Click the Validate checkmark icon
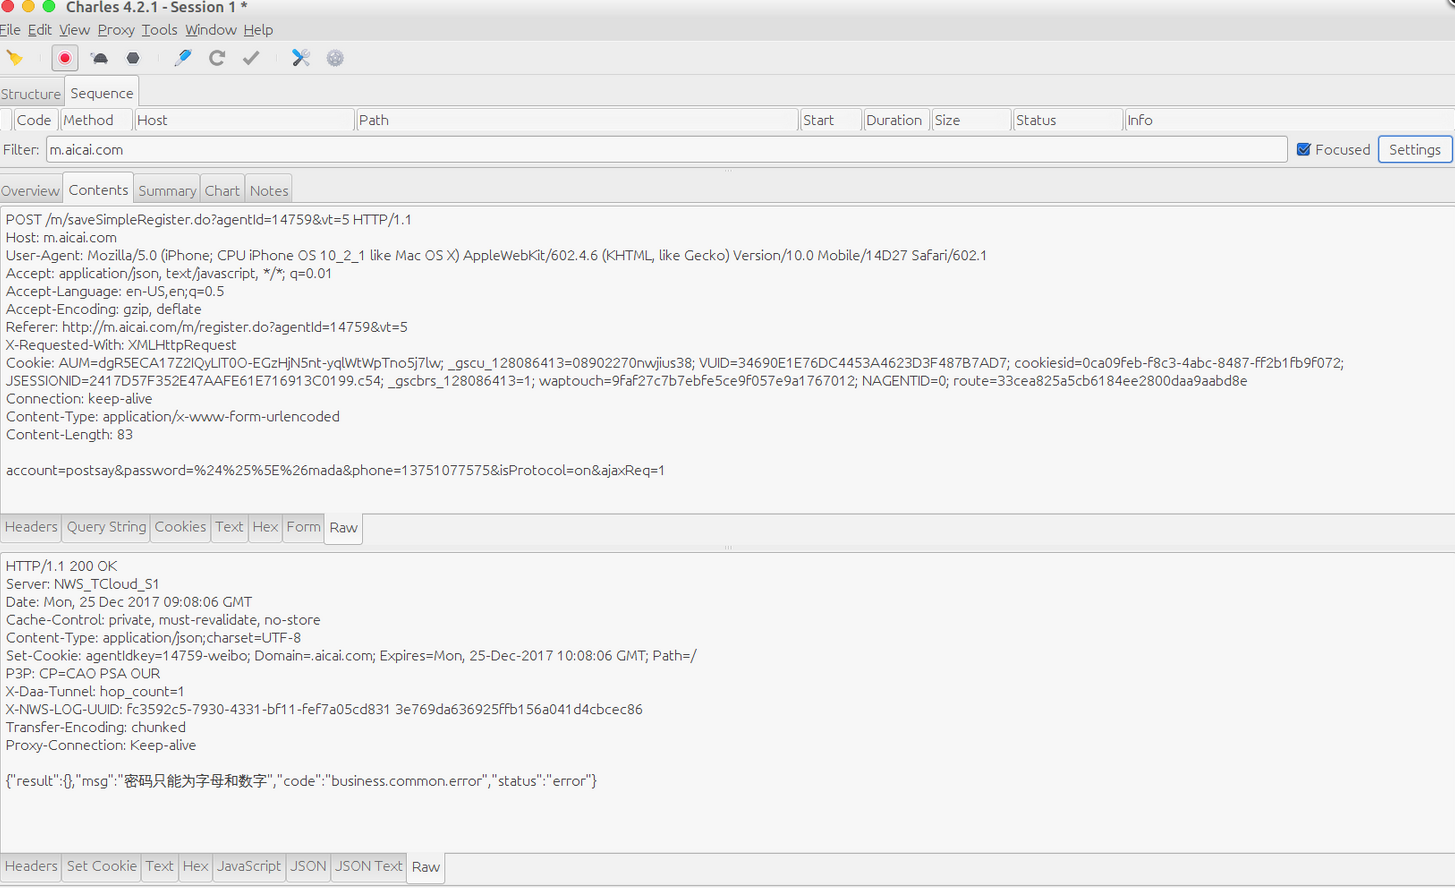This screenshot has width=1455, height=888. 251,58
